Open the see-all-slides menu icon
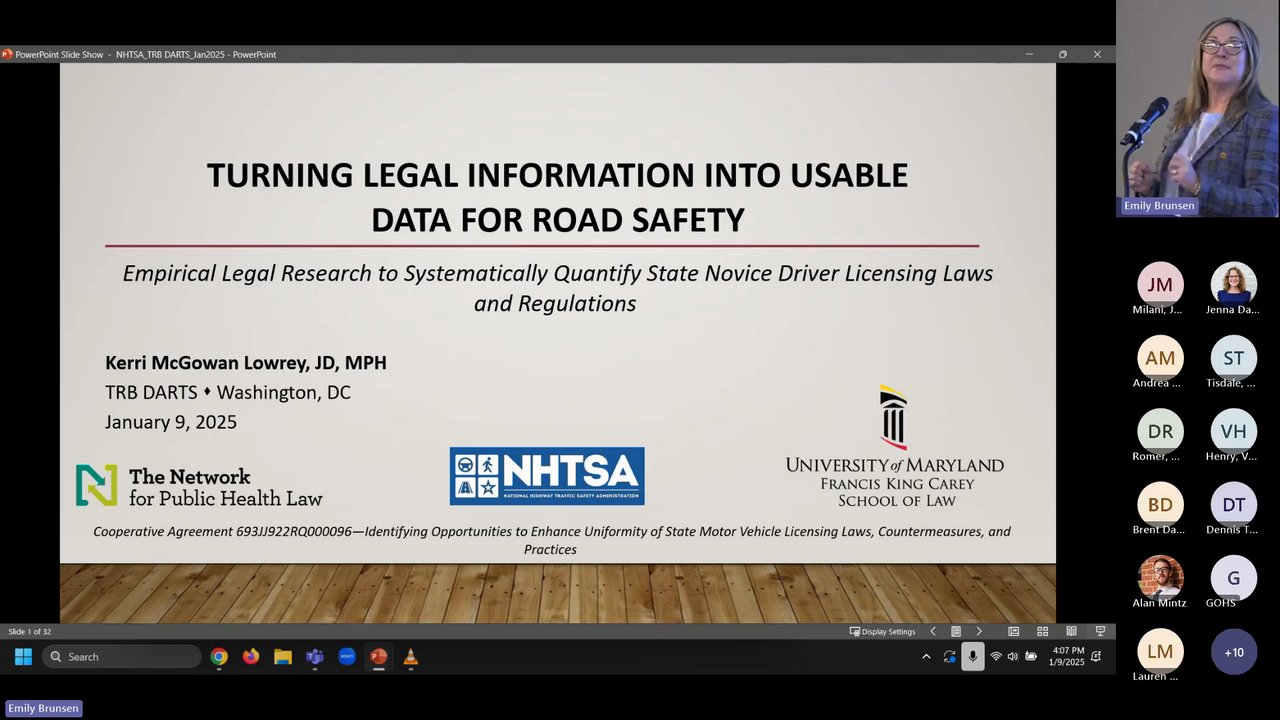Screen dimensions: 1280x720 pos(956,631)
